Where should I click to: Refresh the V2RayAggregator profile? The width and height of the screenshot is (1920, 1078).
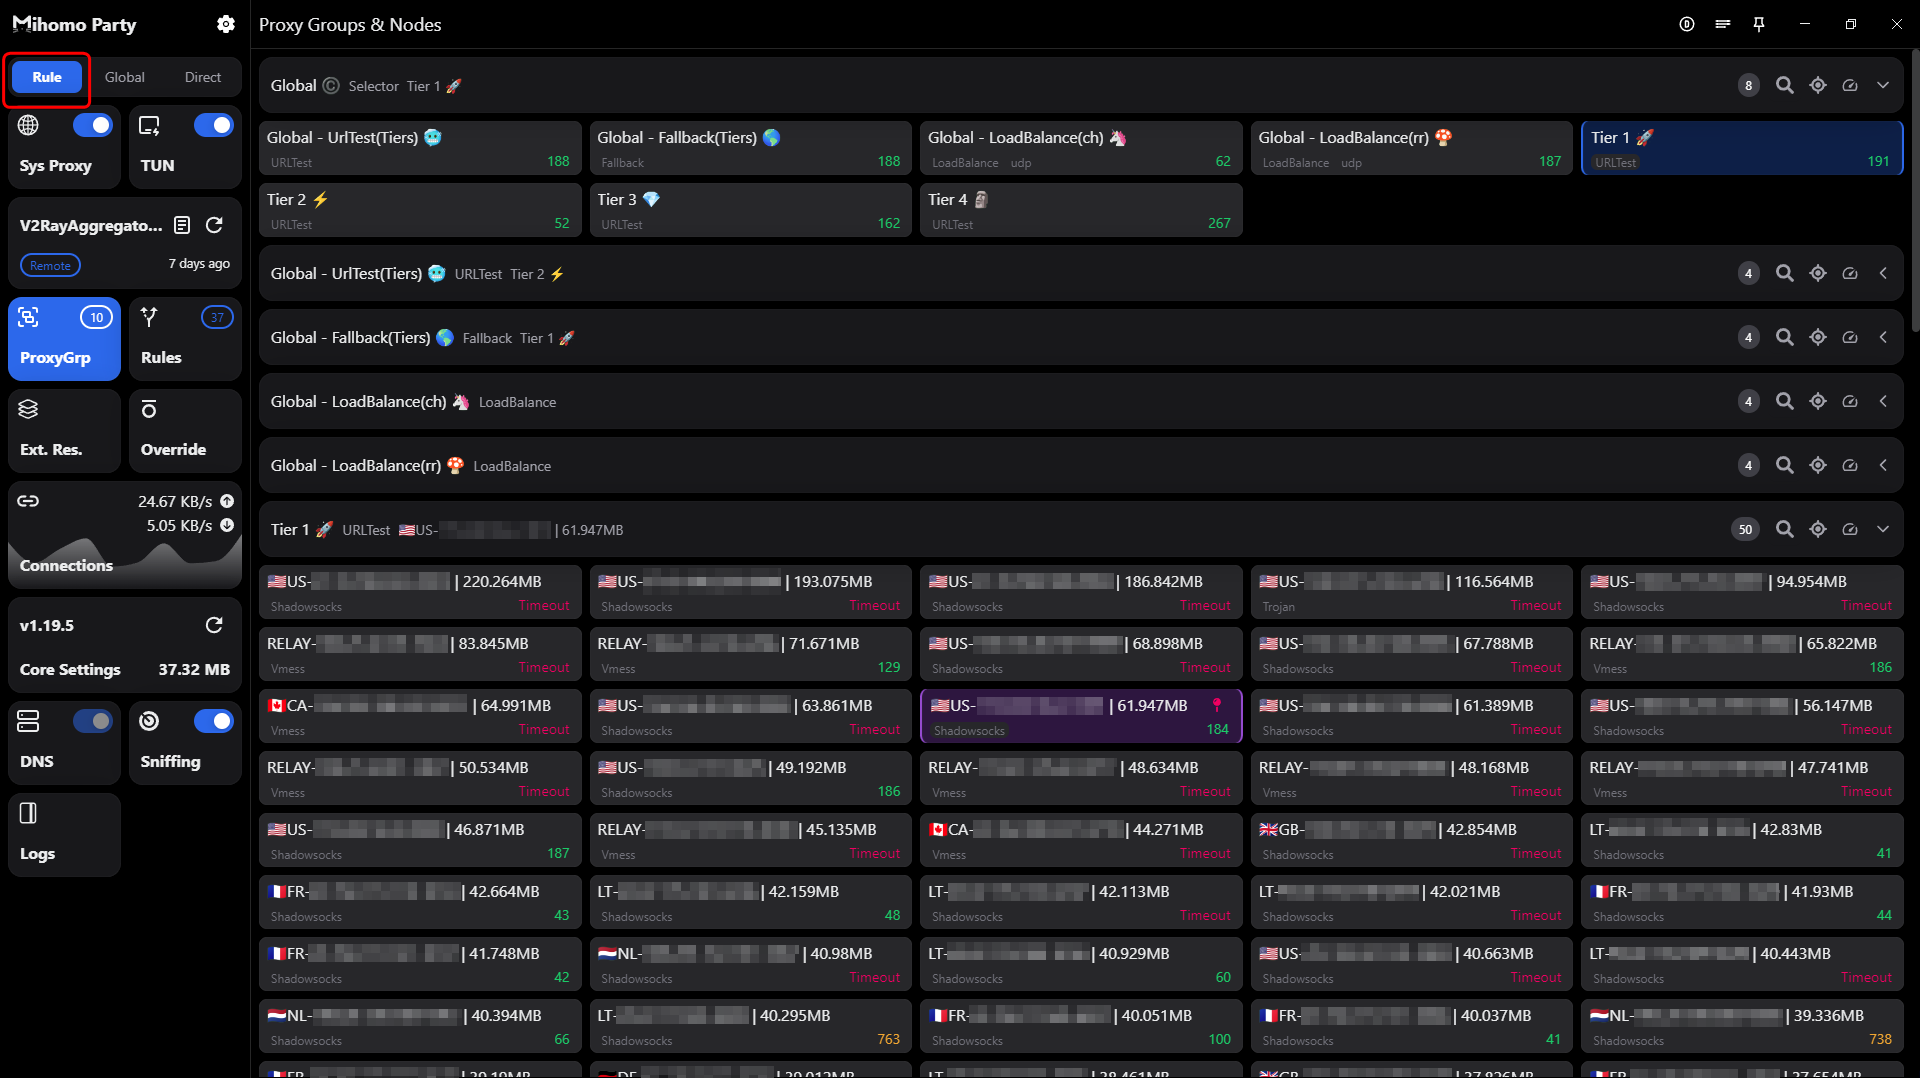coord(214,225)
